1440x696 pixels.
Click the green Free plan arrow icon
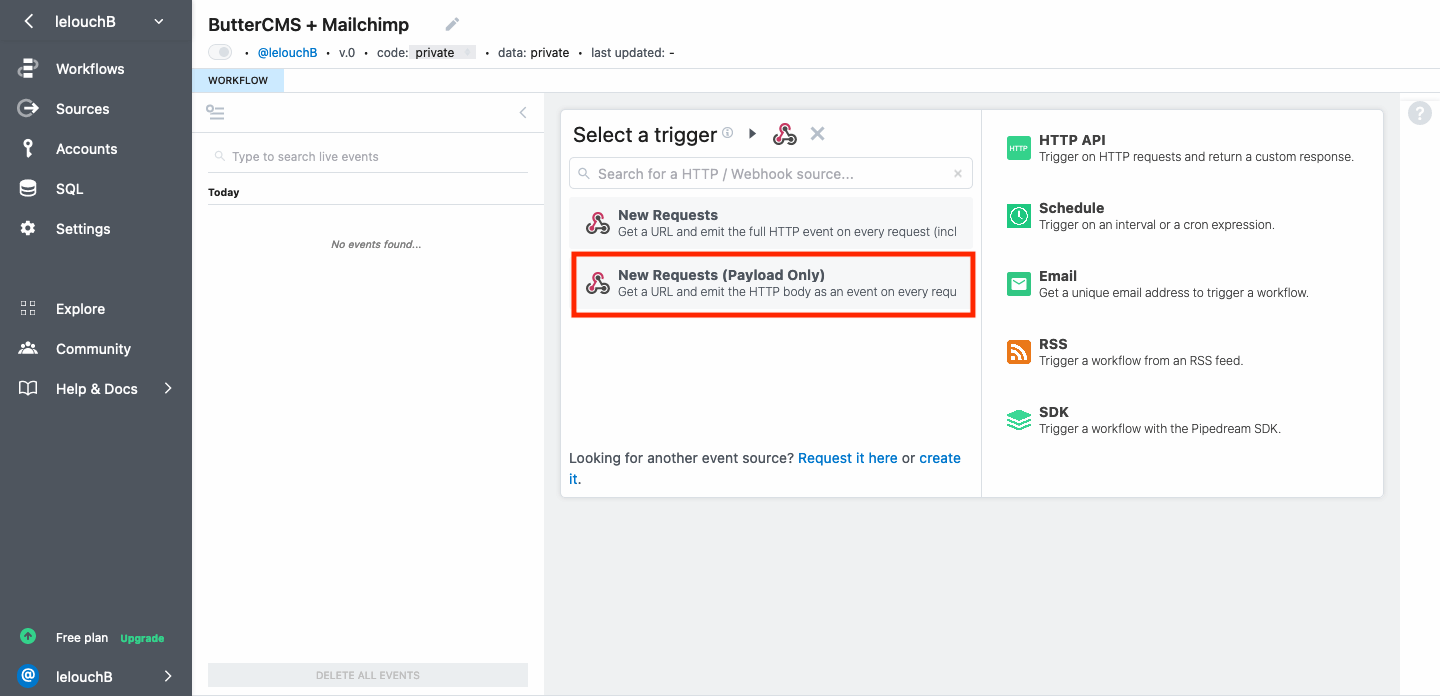click(28, 636)
